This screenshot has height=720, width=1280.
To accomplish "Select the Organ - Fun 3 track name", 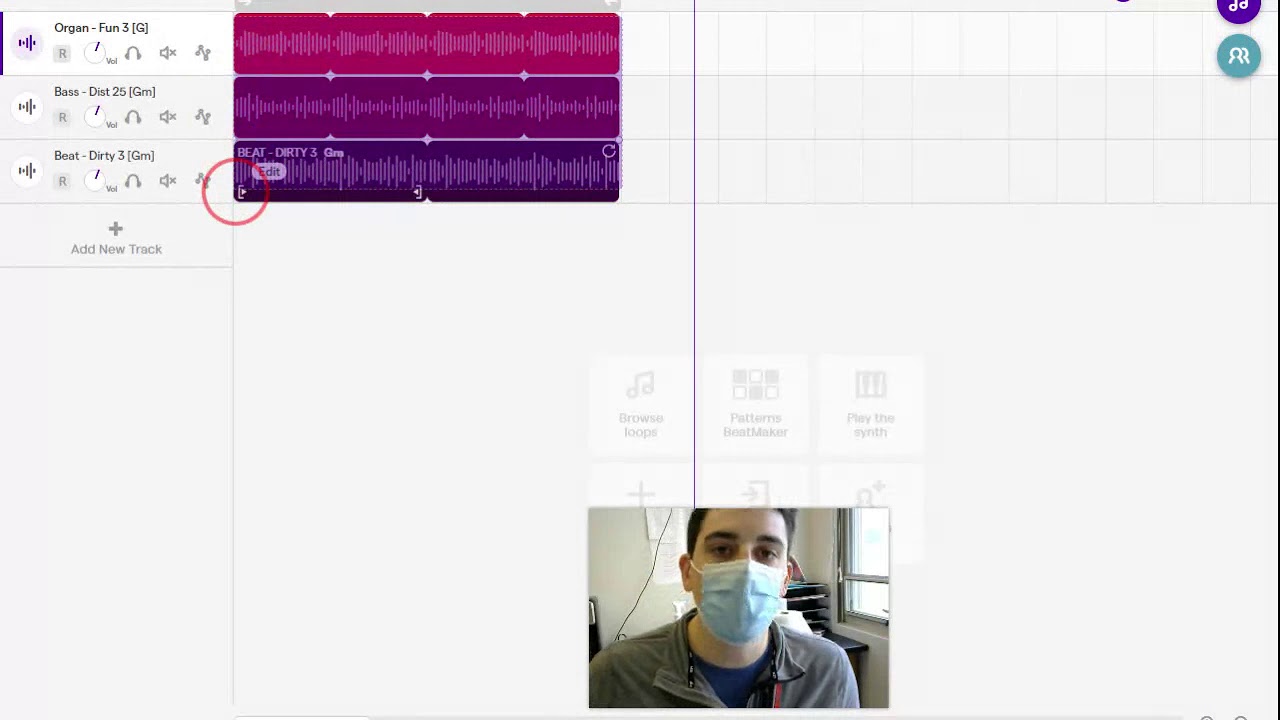I will click(101, 28).
